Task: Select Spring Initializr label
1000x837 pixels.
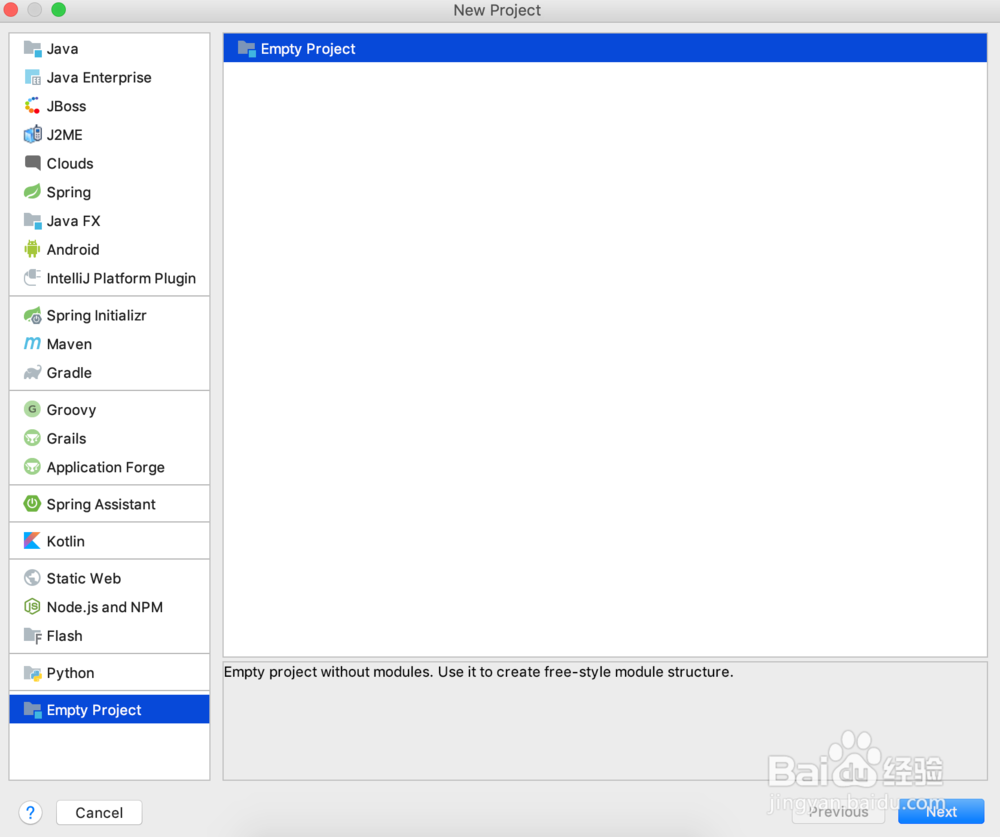Action: pyautogui.click(x=96, y=316)
